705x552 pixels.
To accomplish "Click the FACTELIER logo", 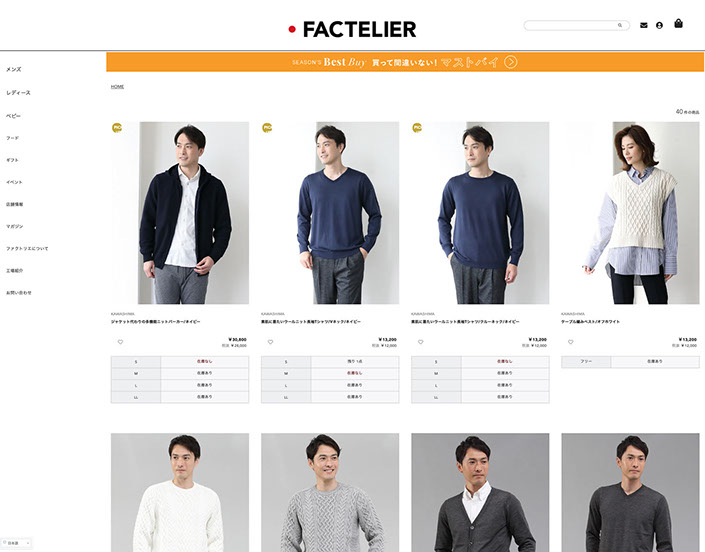I will 352,29.
